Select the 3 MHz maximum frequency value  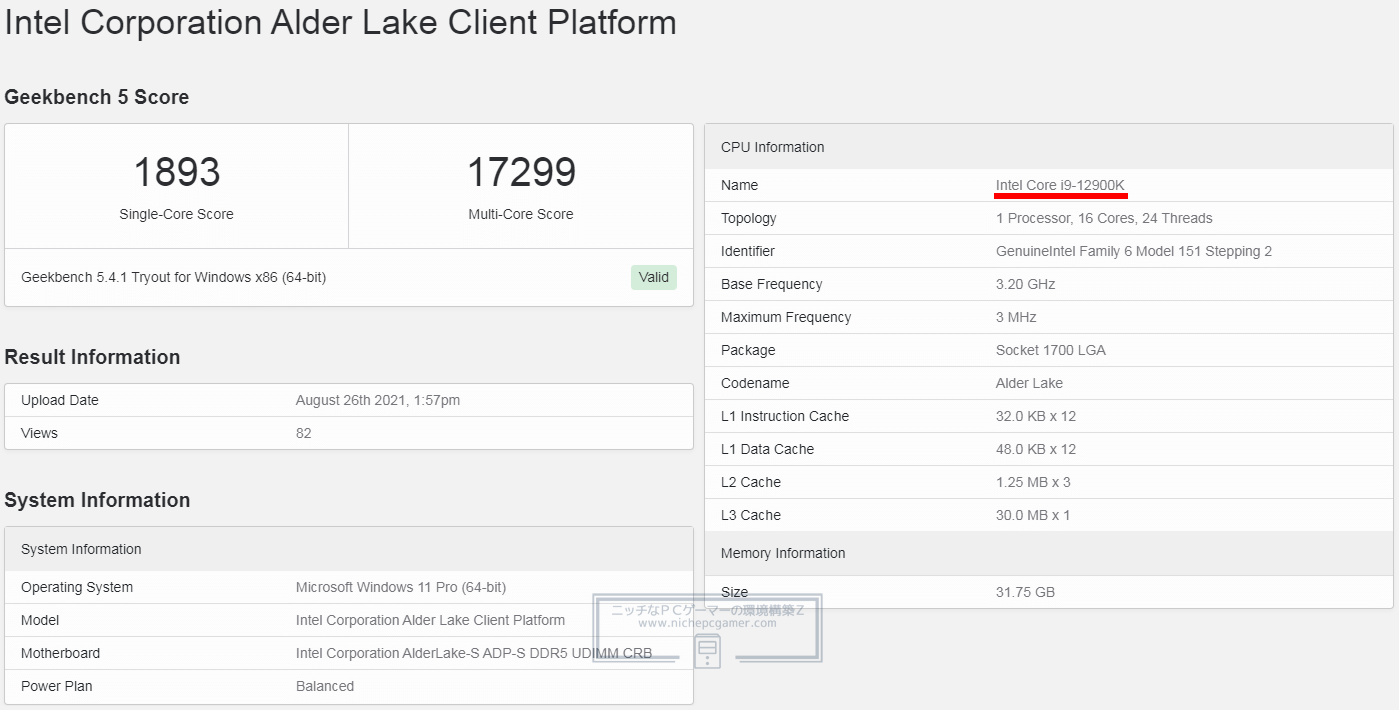1016,317
